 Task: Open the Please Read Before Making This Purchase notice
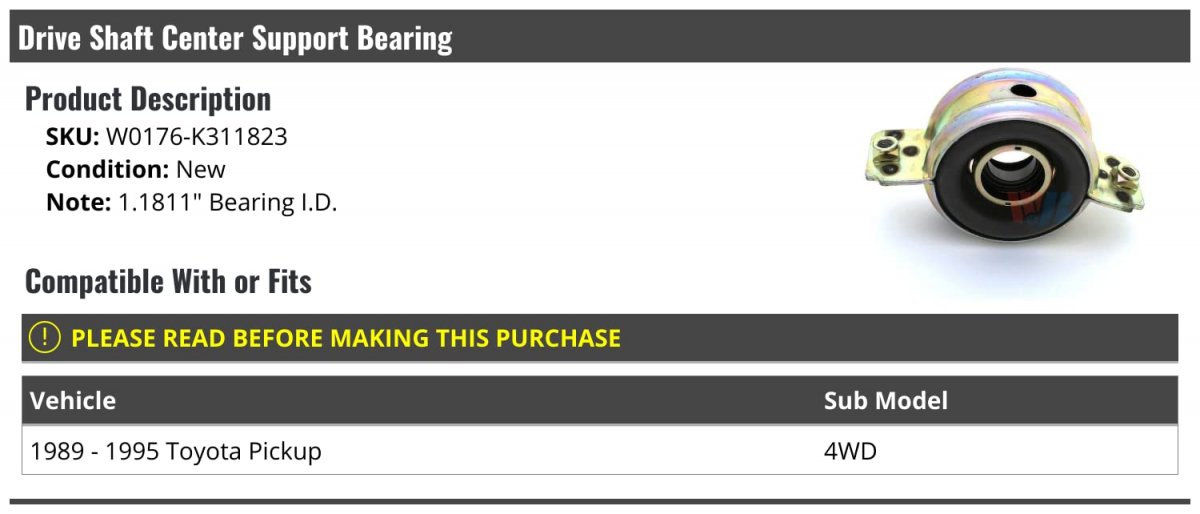coord(345,338)
